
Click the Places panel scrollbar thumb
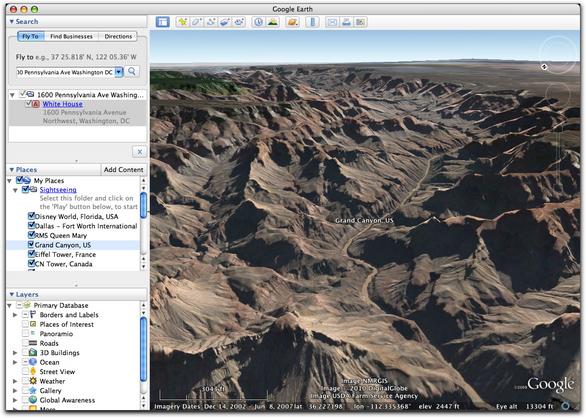(143, 205)
